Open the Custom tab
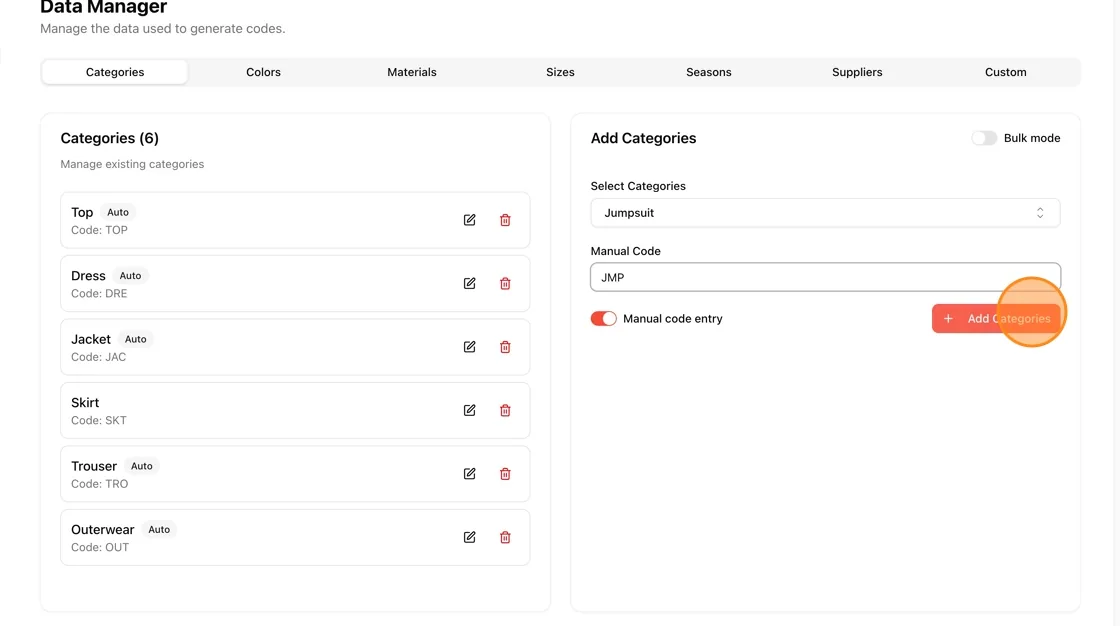1120x626 pixels. coord(1006,72)
